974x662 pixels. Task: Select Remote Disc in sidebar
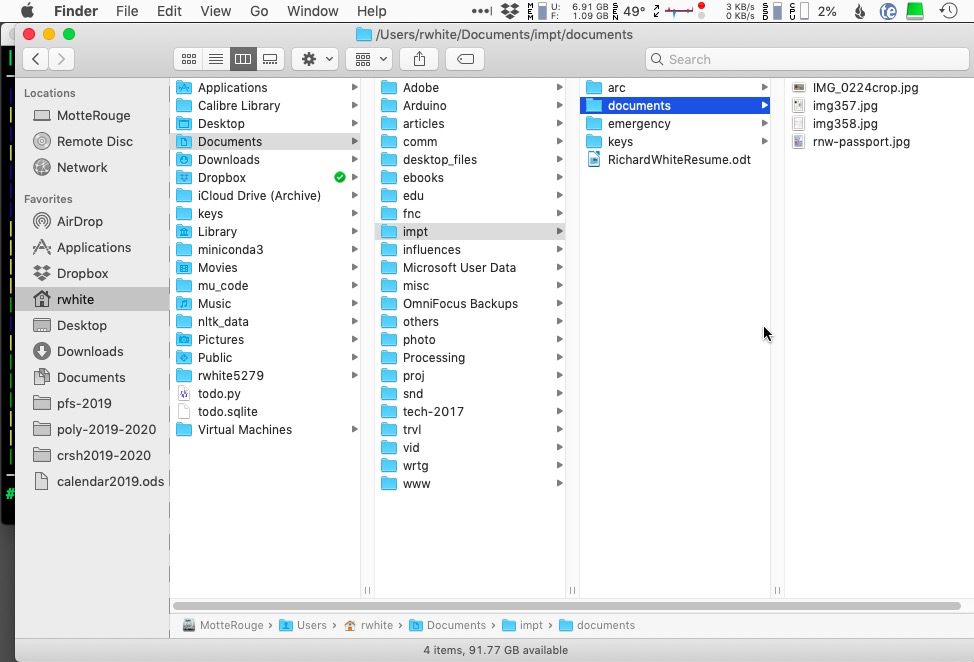[x=94, y=141]
